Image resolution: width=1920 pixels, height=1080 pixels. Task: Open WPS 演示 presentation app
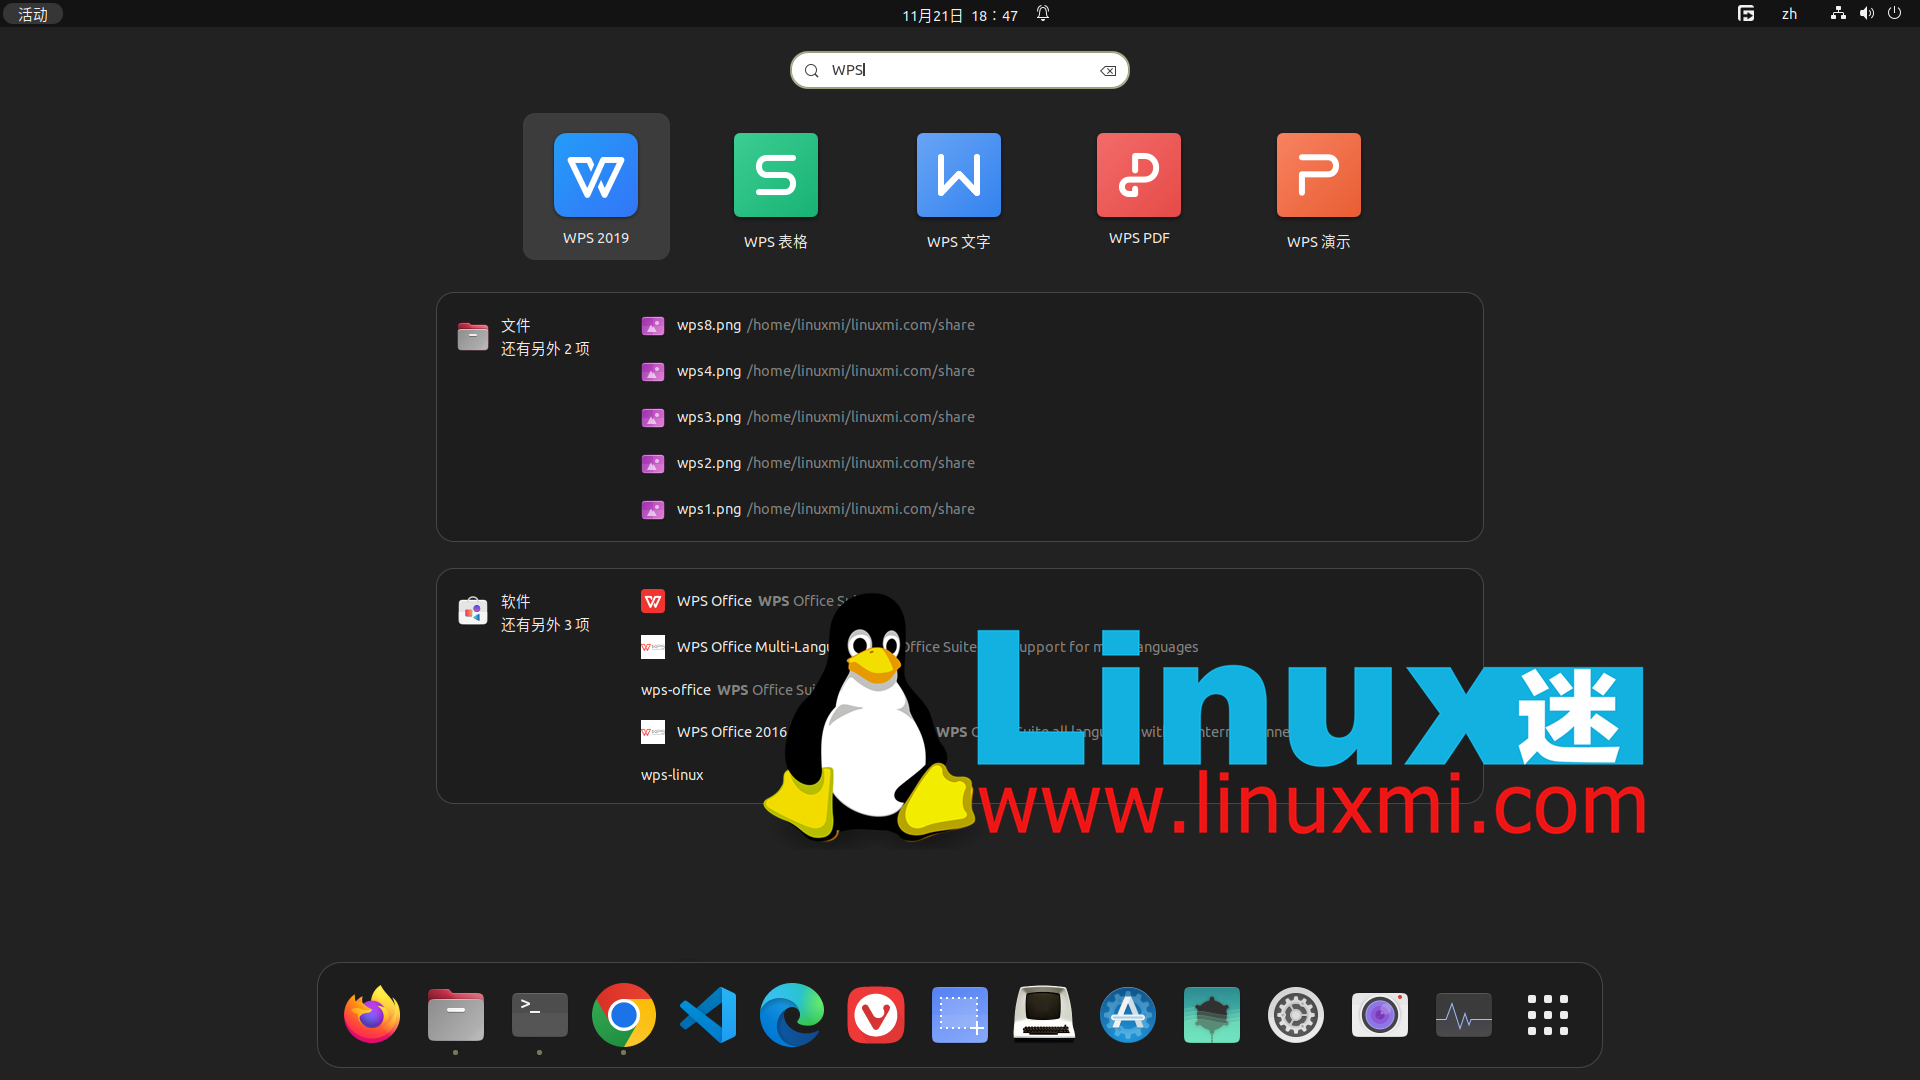(1318, 187)
